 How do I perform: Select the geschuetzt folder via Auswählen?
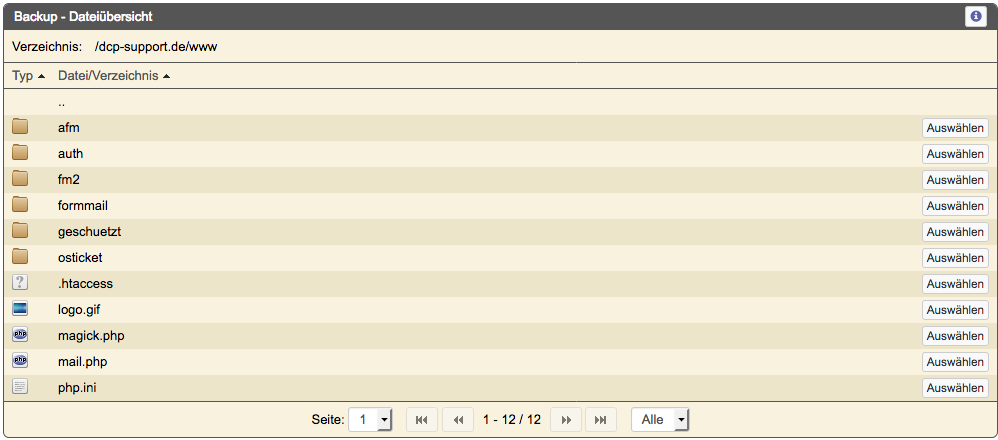(955, 232)
